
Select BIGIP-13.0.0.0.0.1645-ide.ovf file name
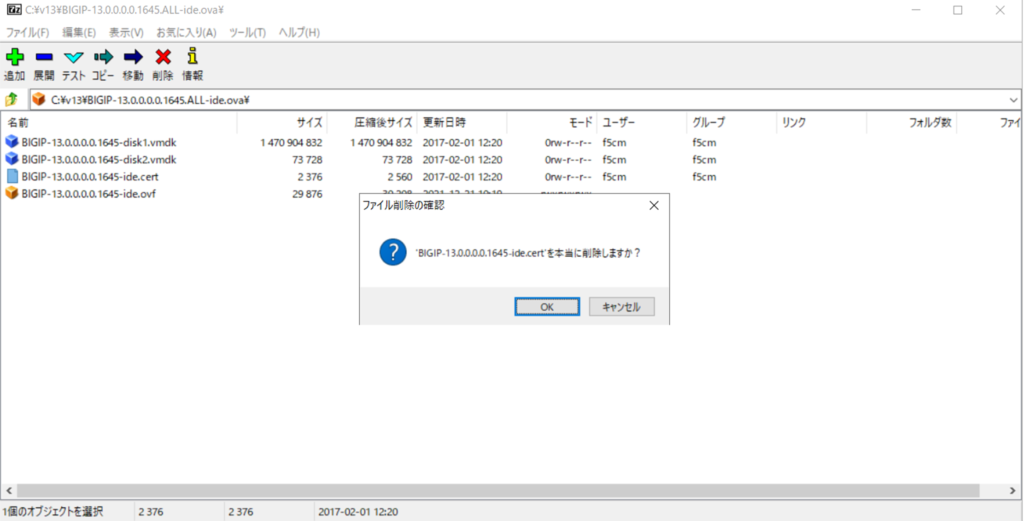point(88,193)
